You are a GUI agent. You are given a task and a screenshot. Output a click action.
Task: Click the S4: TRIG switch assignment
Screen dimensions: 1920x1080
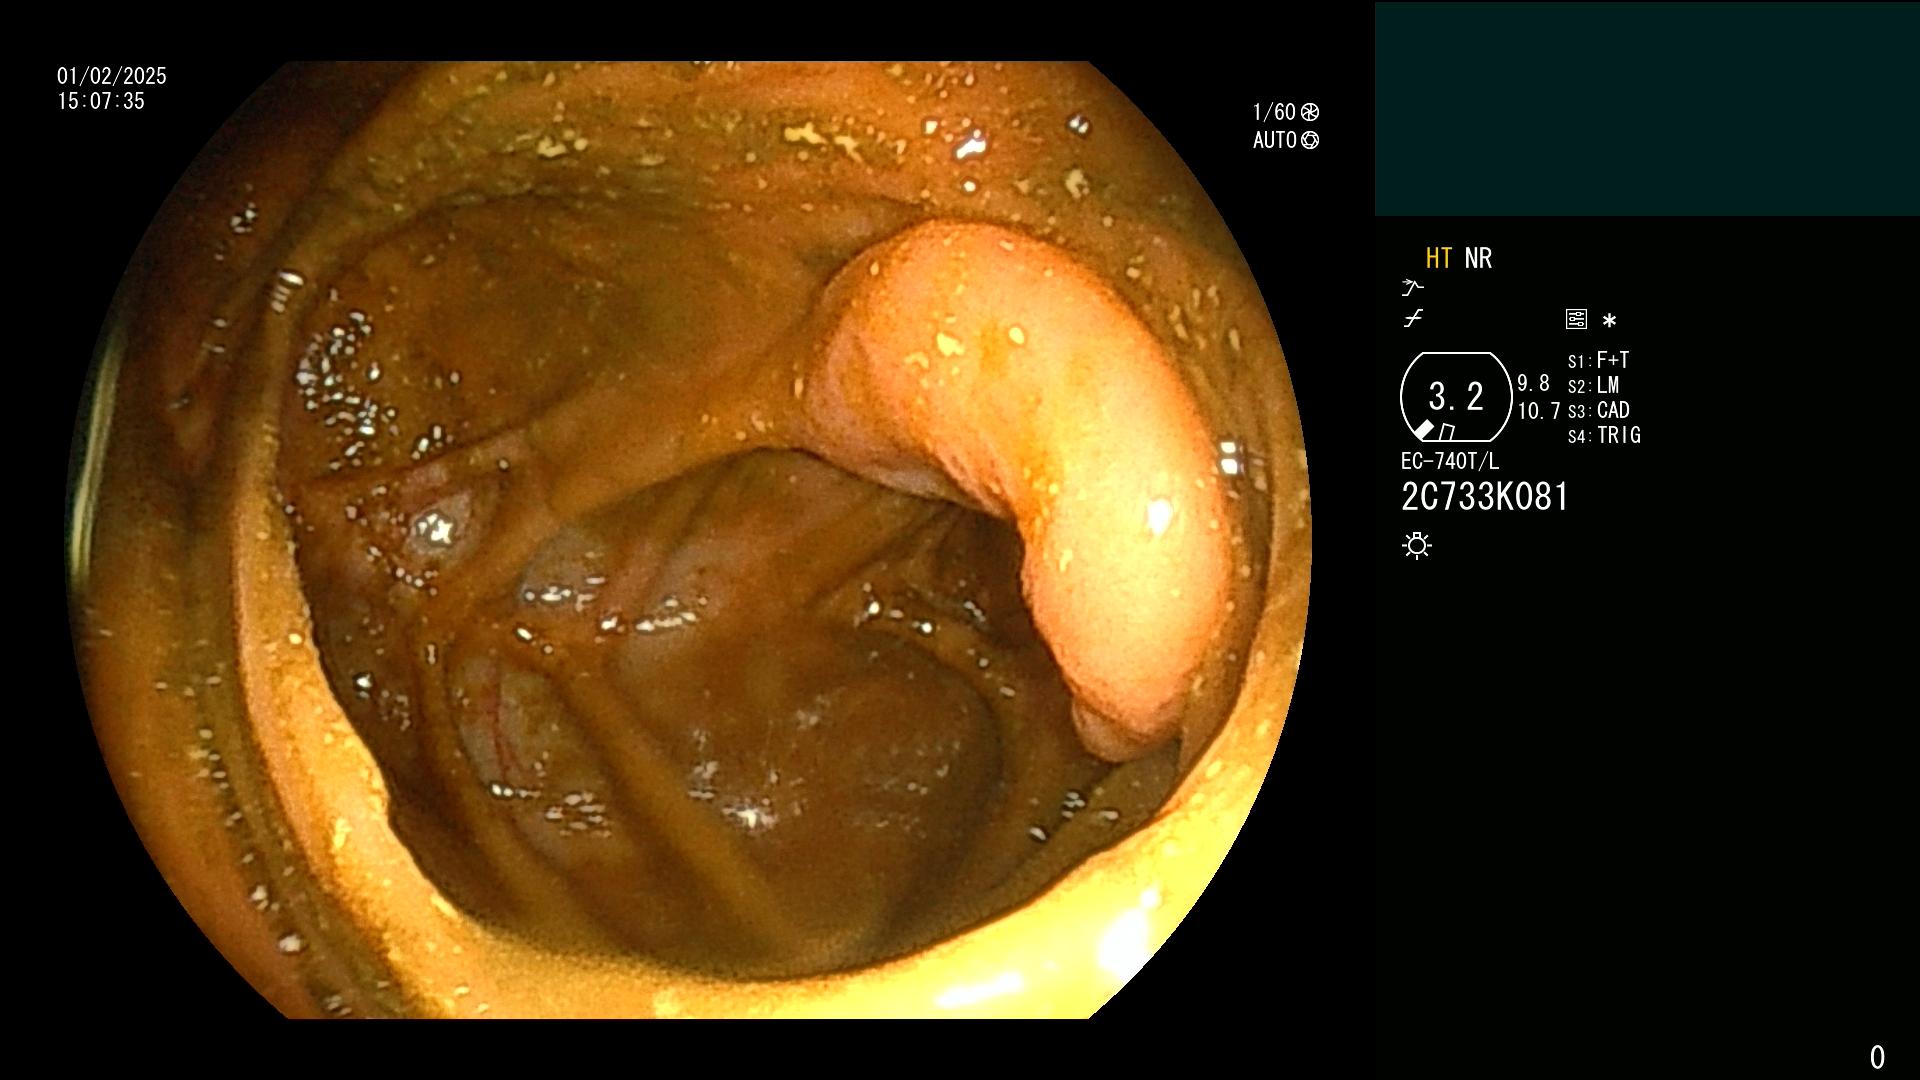(1604, 435)
